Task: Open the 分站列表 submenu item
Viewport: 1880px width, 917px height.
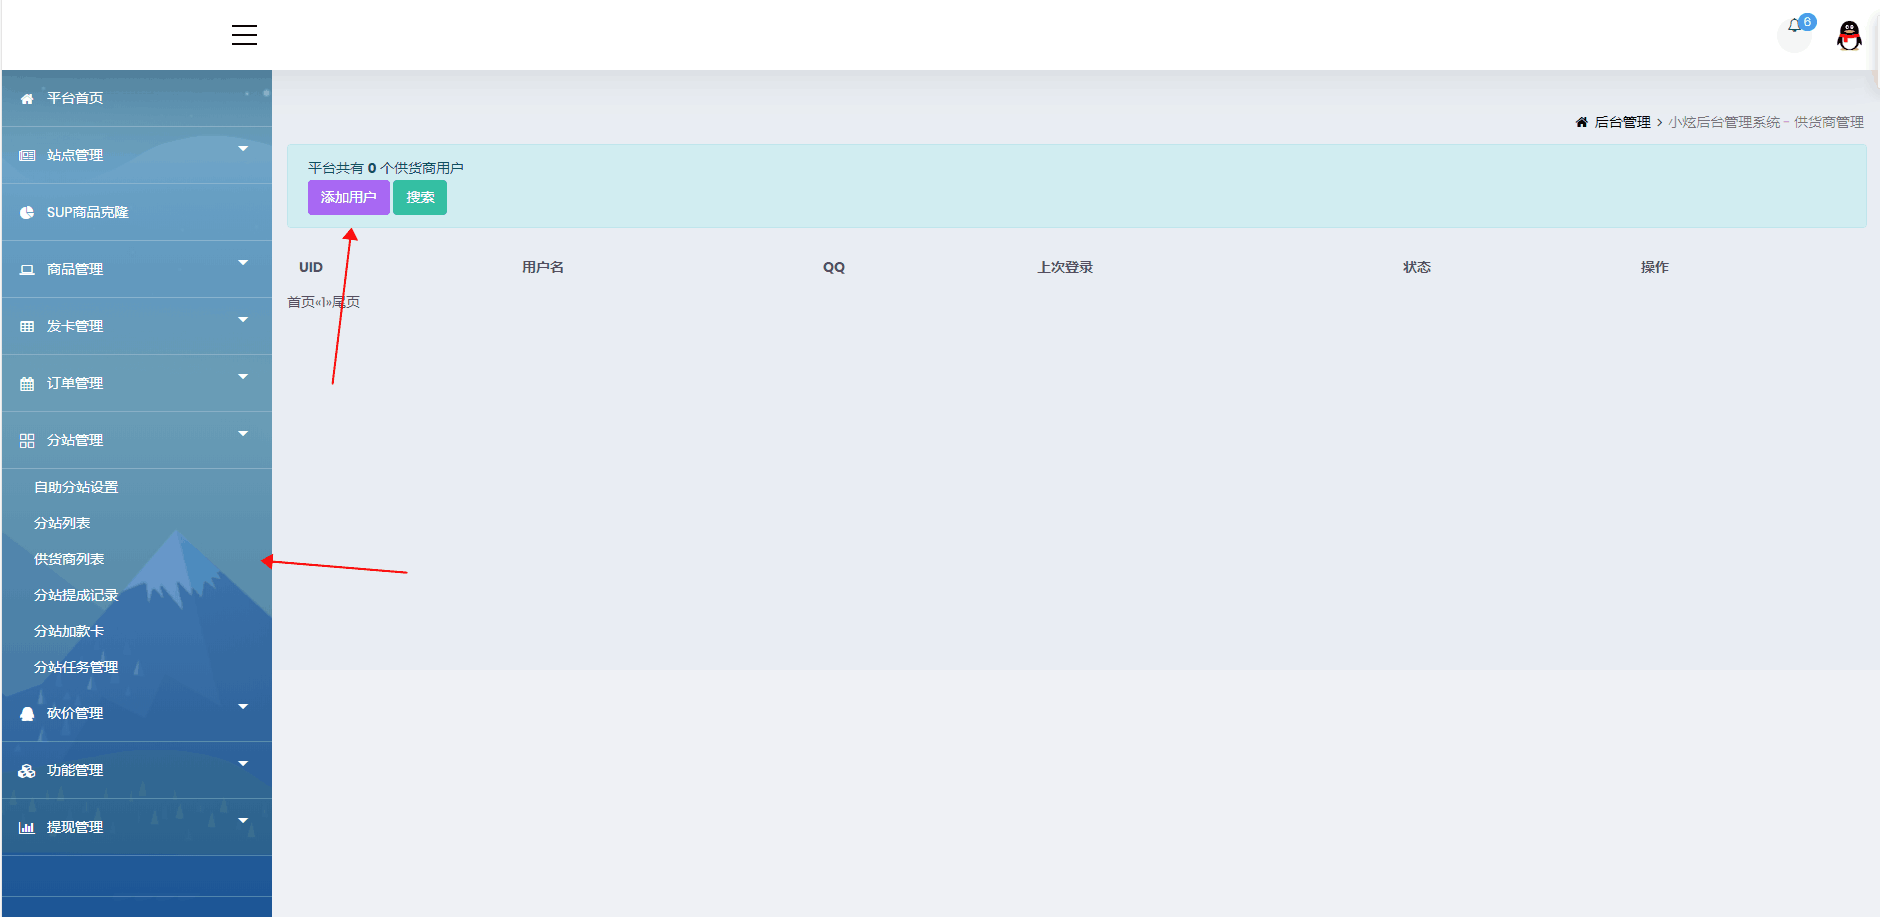Action: (x=62, y=523)
